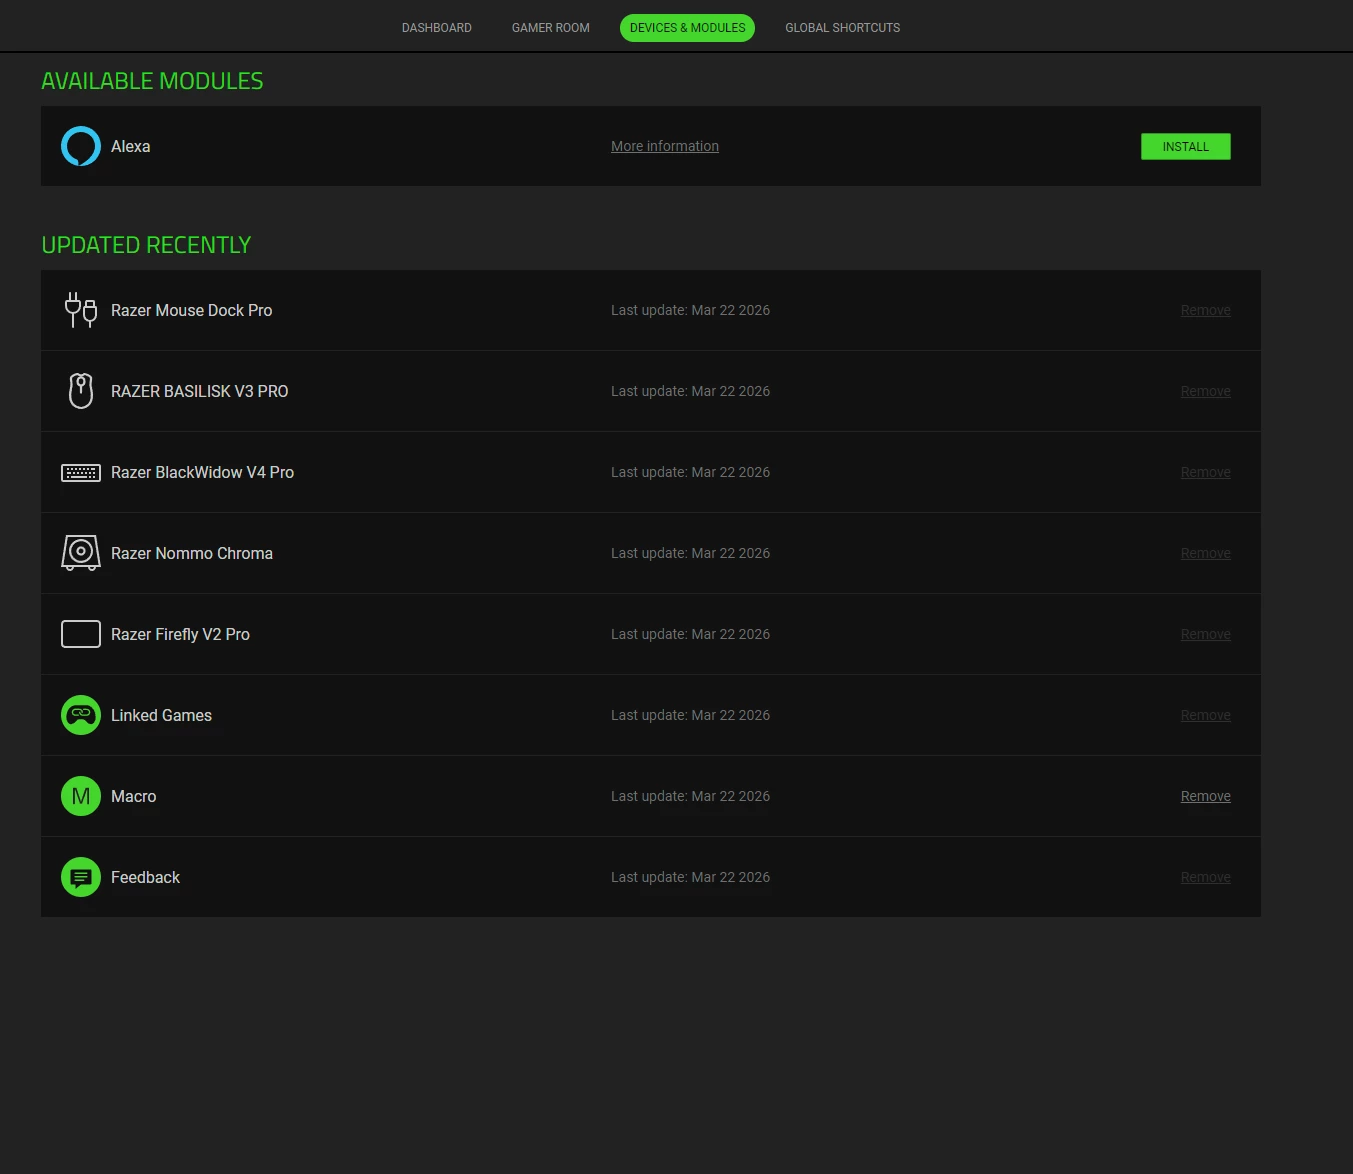Viewport: 1353px width, 1174px height.
Task: Click the Macro module label
Action: pos(134,796)
